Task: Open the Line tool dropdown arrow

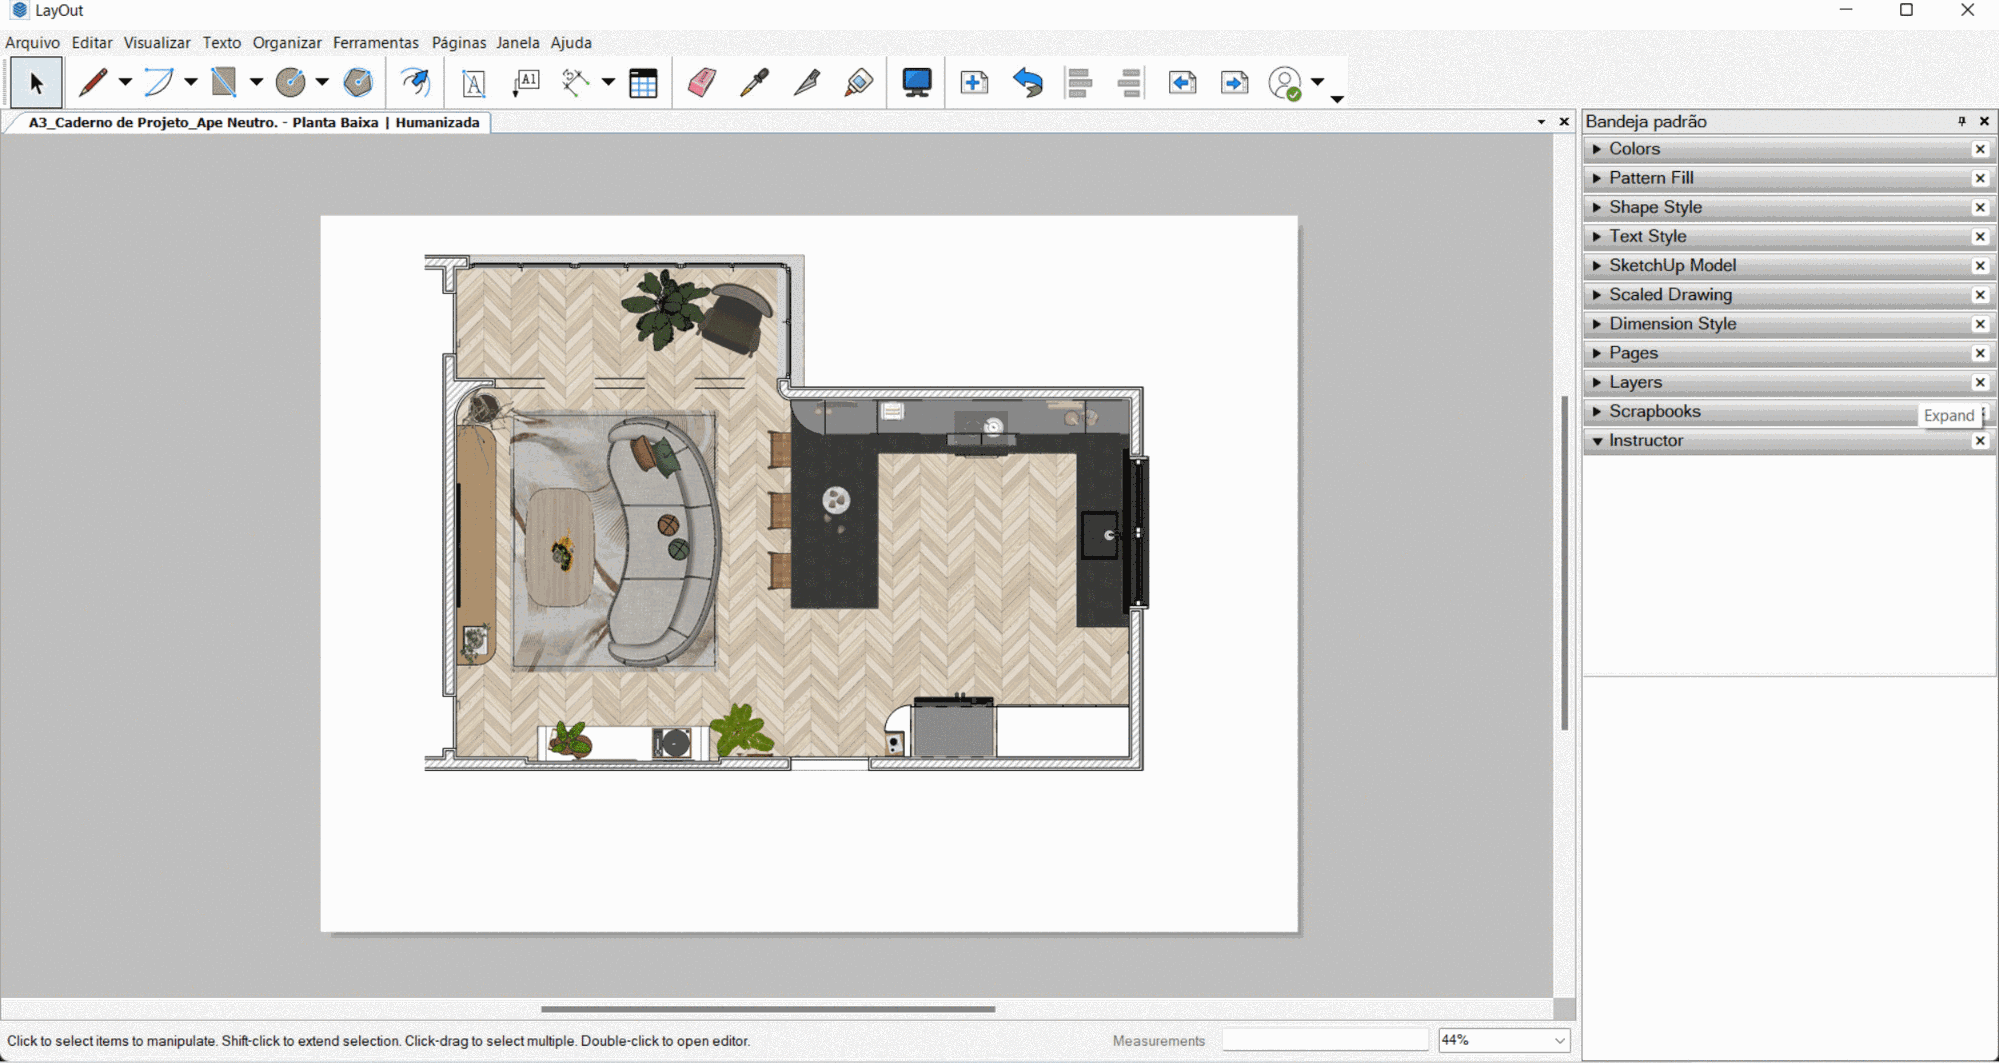Action: 125,82
